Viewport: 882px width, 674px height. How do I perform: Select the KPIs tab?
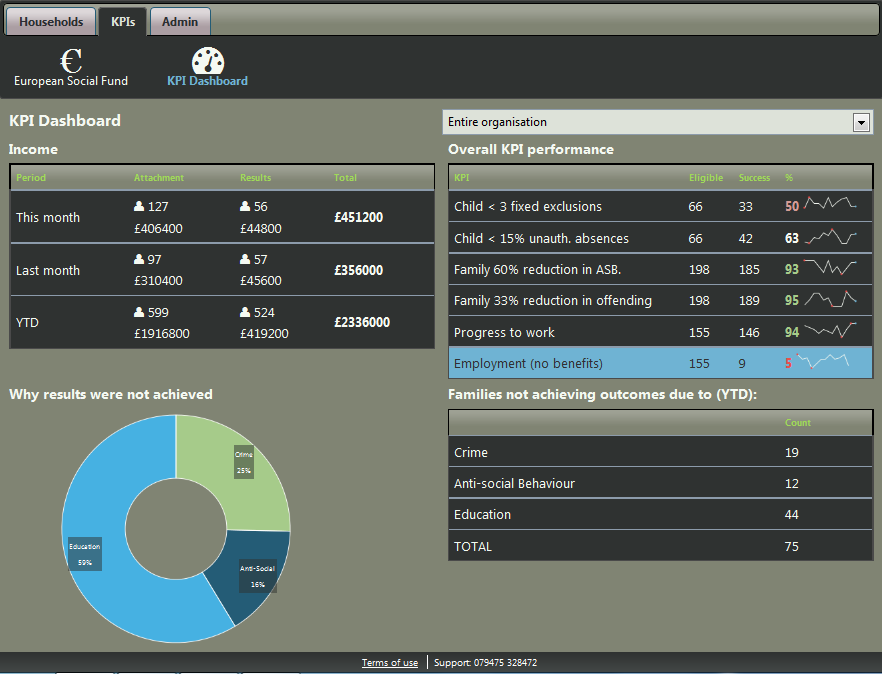coord(122,21)
